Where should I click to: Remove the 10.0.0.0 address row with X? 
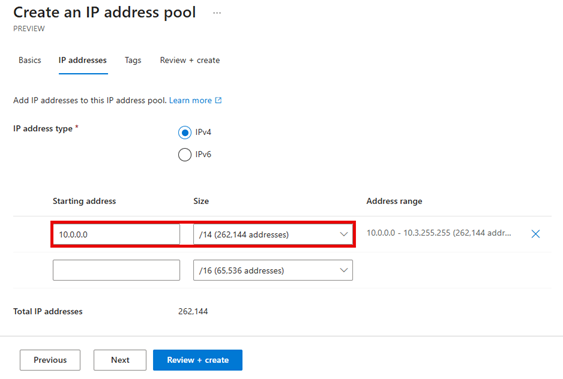click(x=535, y=234)
